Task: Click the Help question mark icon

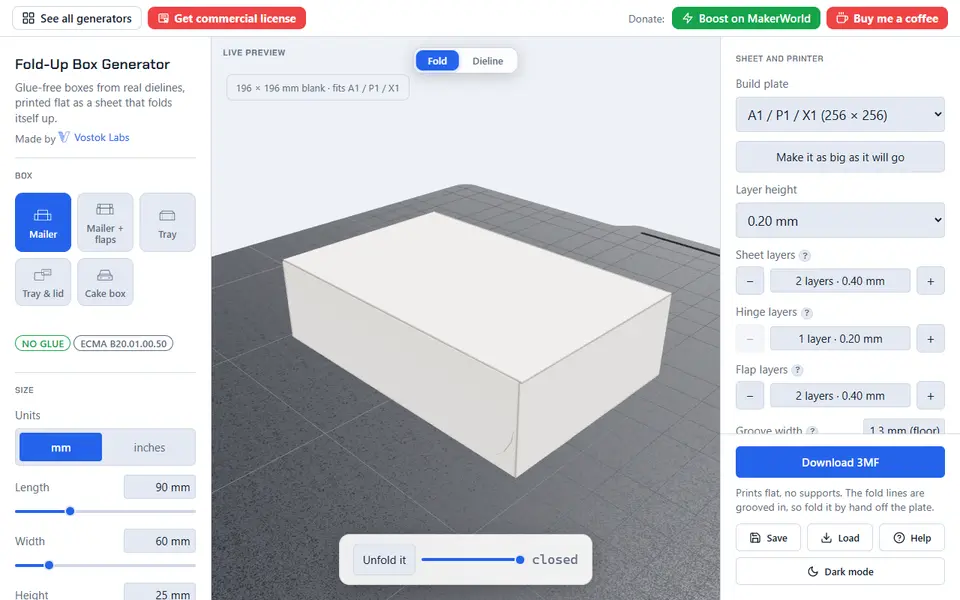Action: [x=899, y=538]
